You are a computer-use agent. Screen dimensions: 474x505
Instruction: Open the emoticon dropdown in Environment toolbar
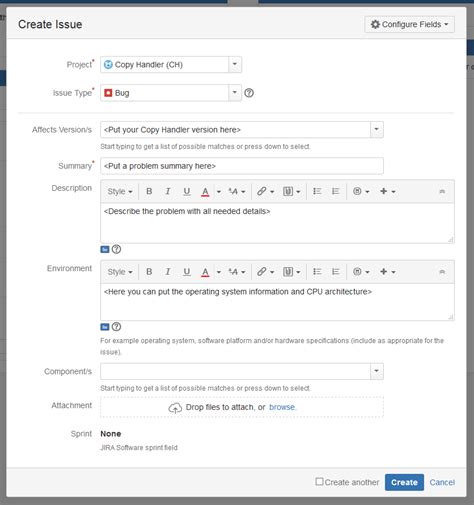(x=361, y=272)
